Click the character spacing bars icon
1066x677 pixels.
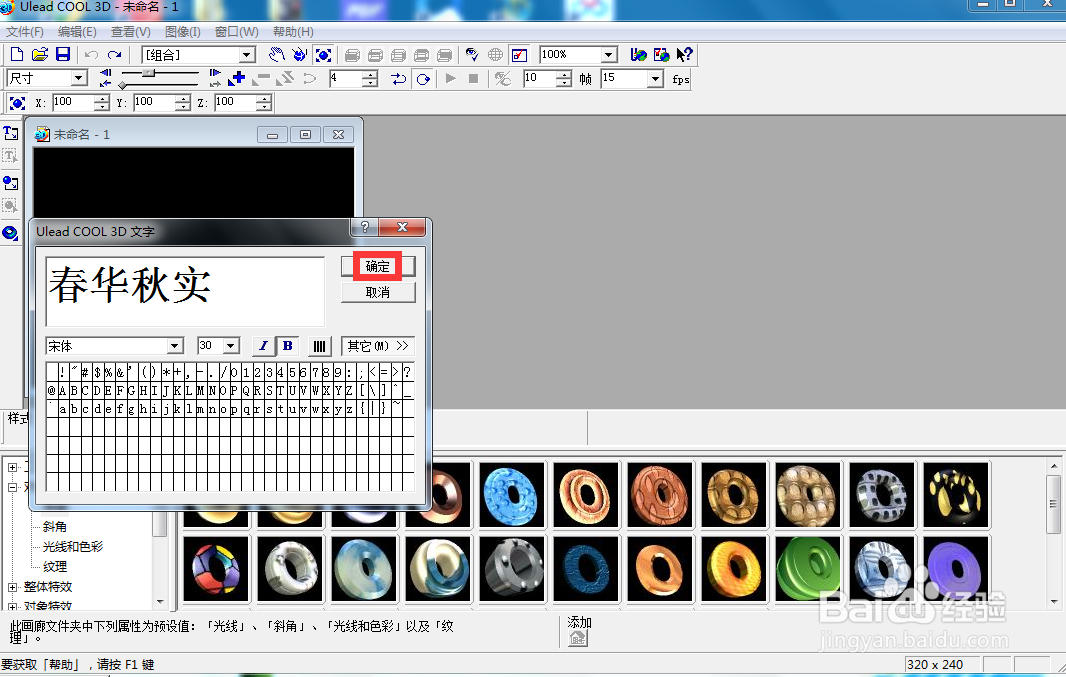coord(319,347)
